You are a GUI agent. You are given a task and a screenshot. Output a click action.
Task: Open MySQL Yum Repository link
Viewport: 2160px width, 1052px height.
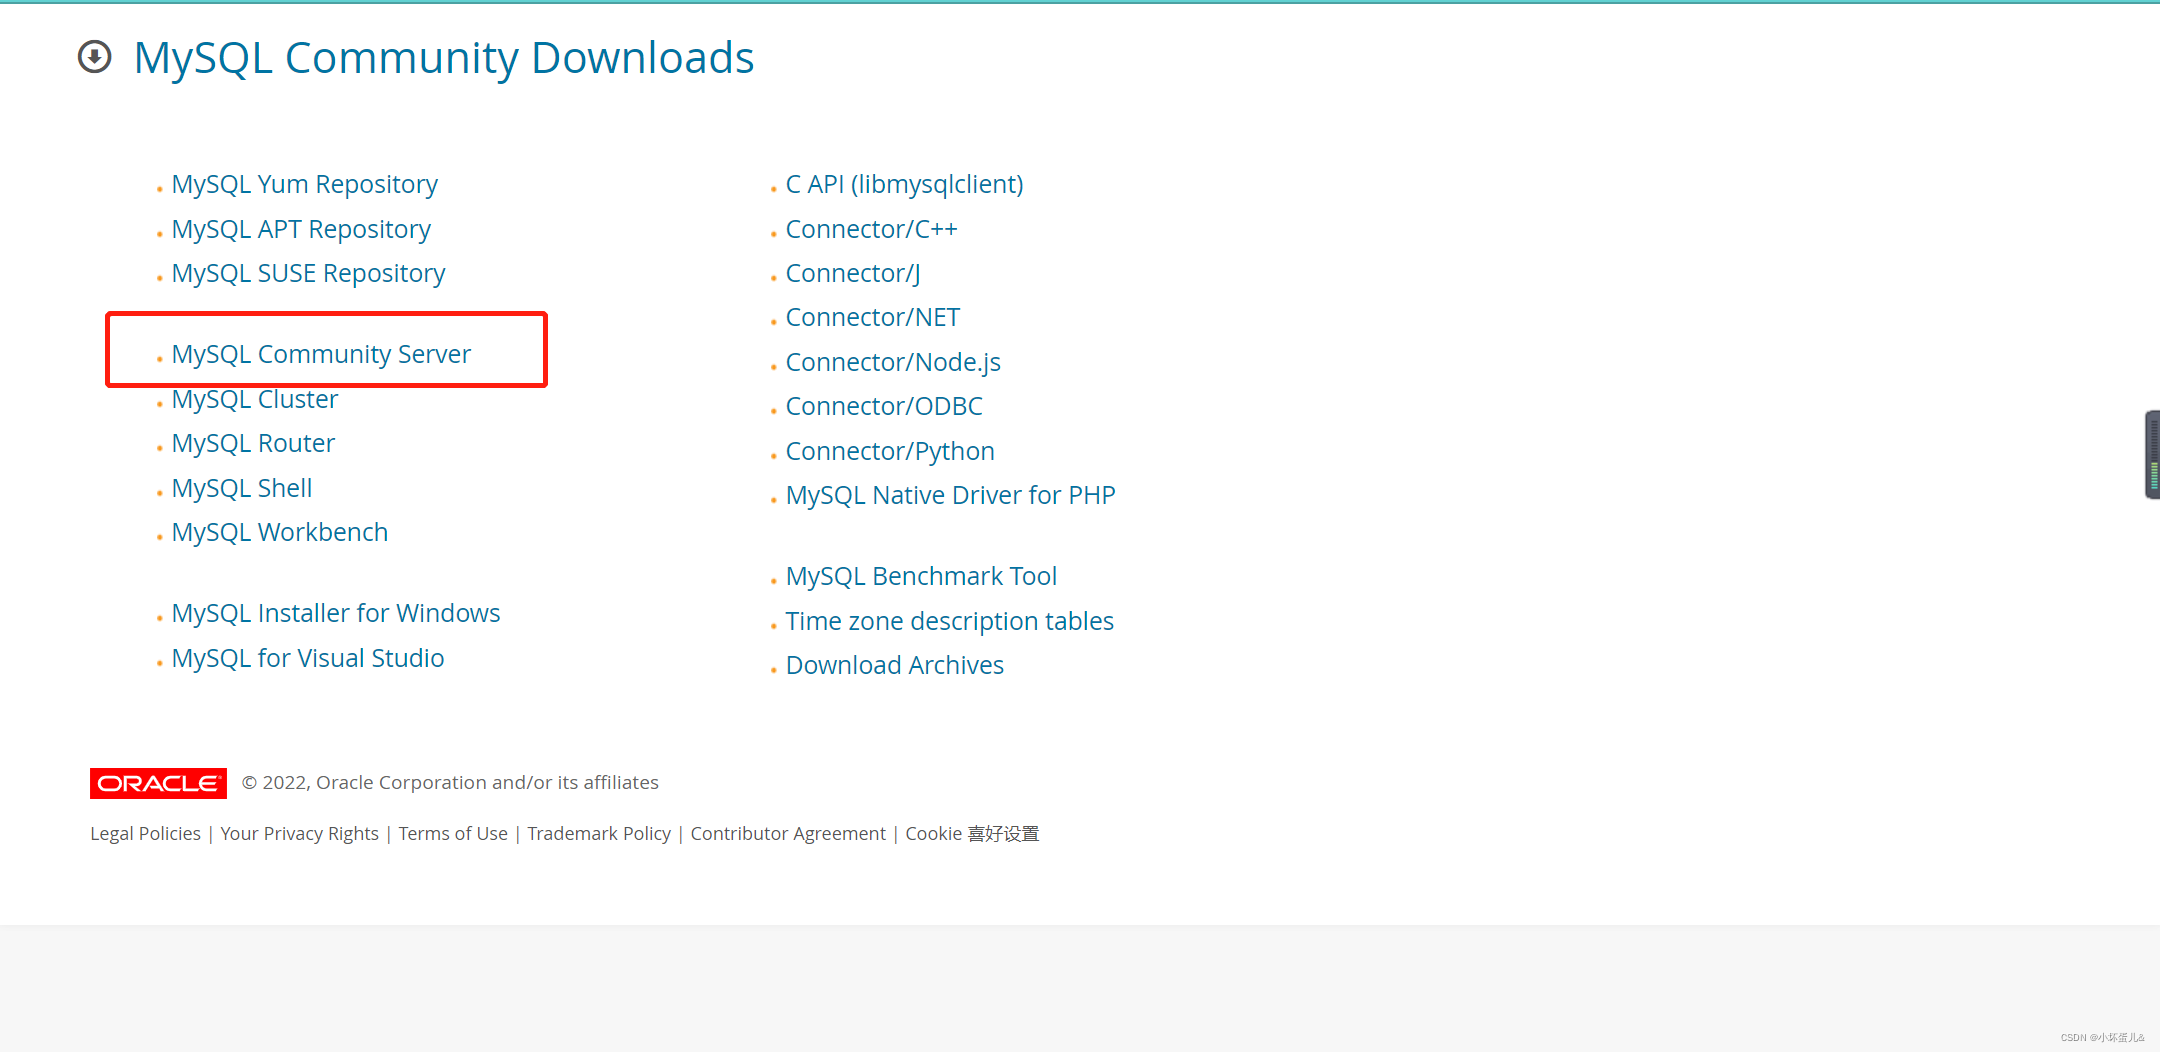305,185
